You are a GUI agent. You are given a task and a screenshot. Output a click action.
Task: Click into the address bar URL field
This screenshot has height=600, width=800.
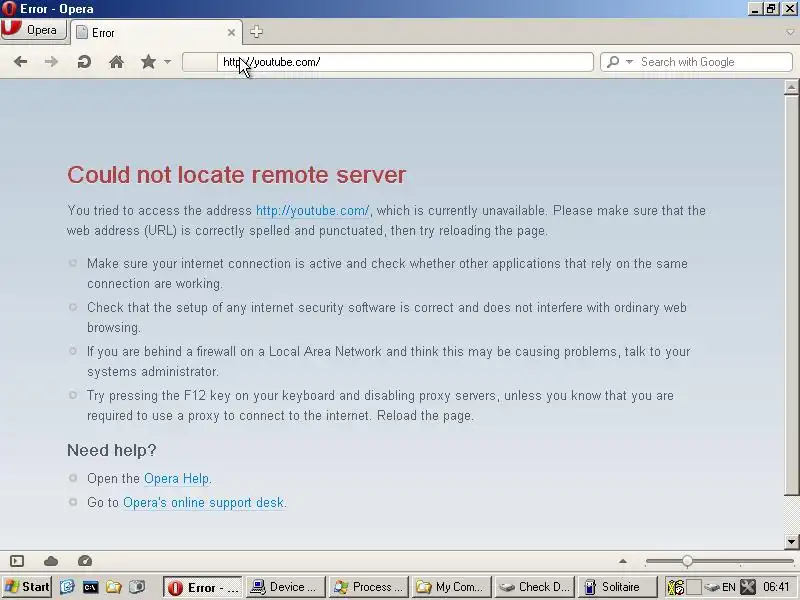[x=406, y=62]
